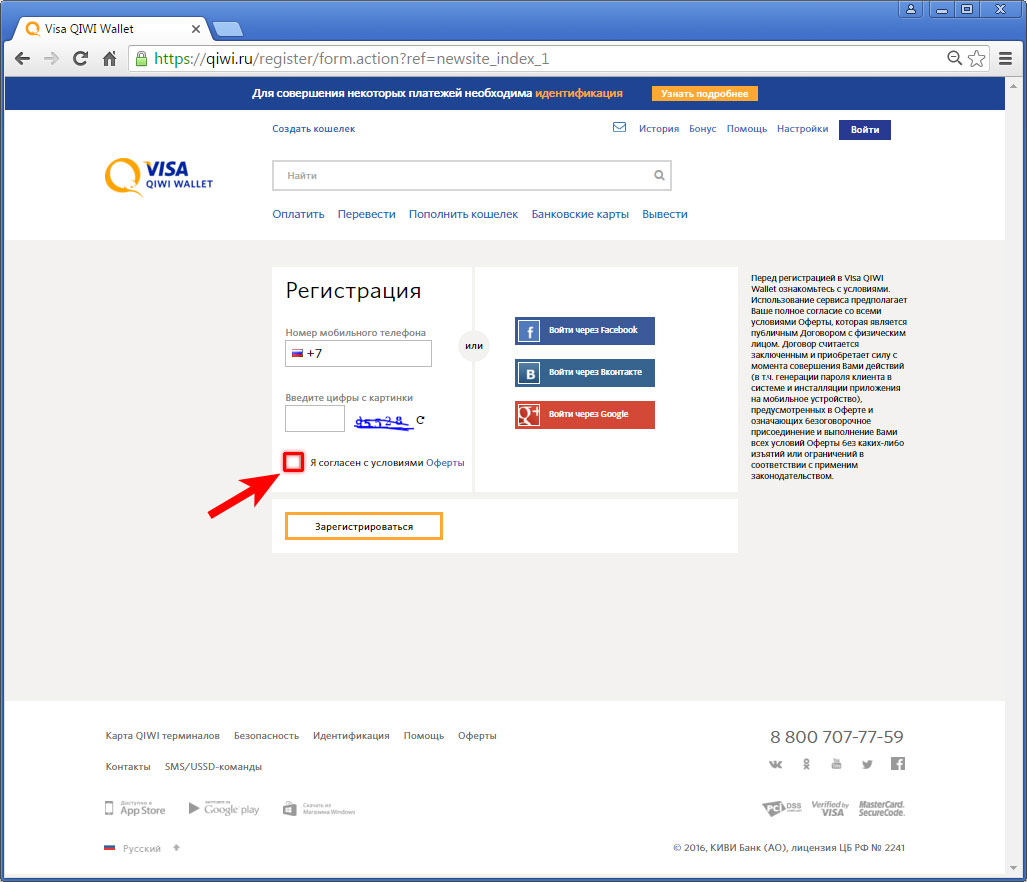The image size is (1027, 882).
Task: Click the green padlock security icon
Action: [x=141, y=59]
